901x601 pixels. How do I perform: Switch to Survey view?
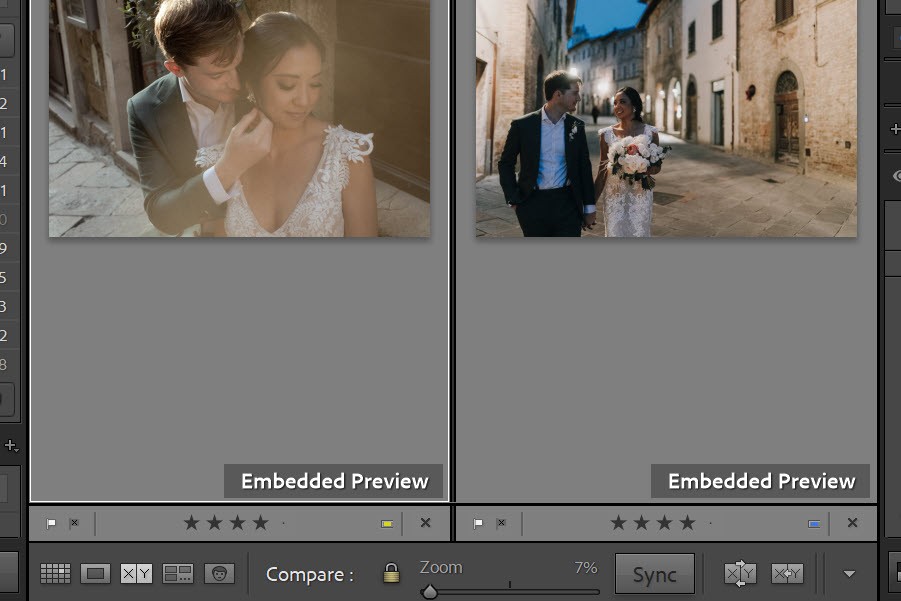[x=178, y=573]
